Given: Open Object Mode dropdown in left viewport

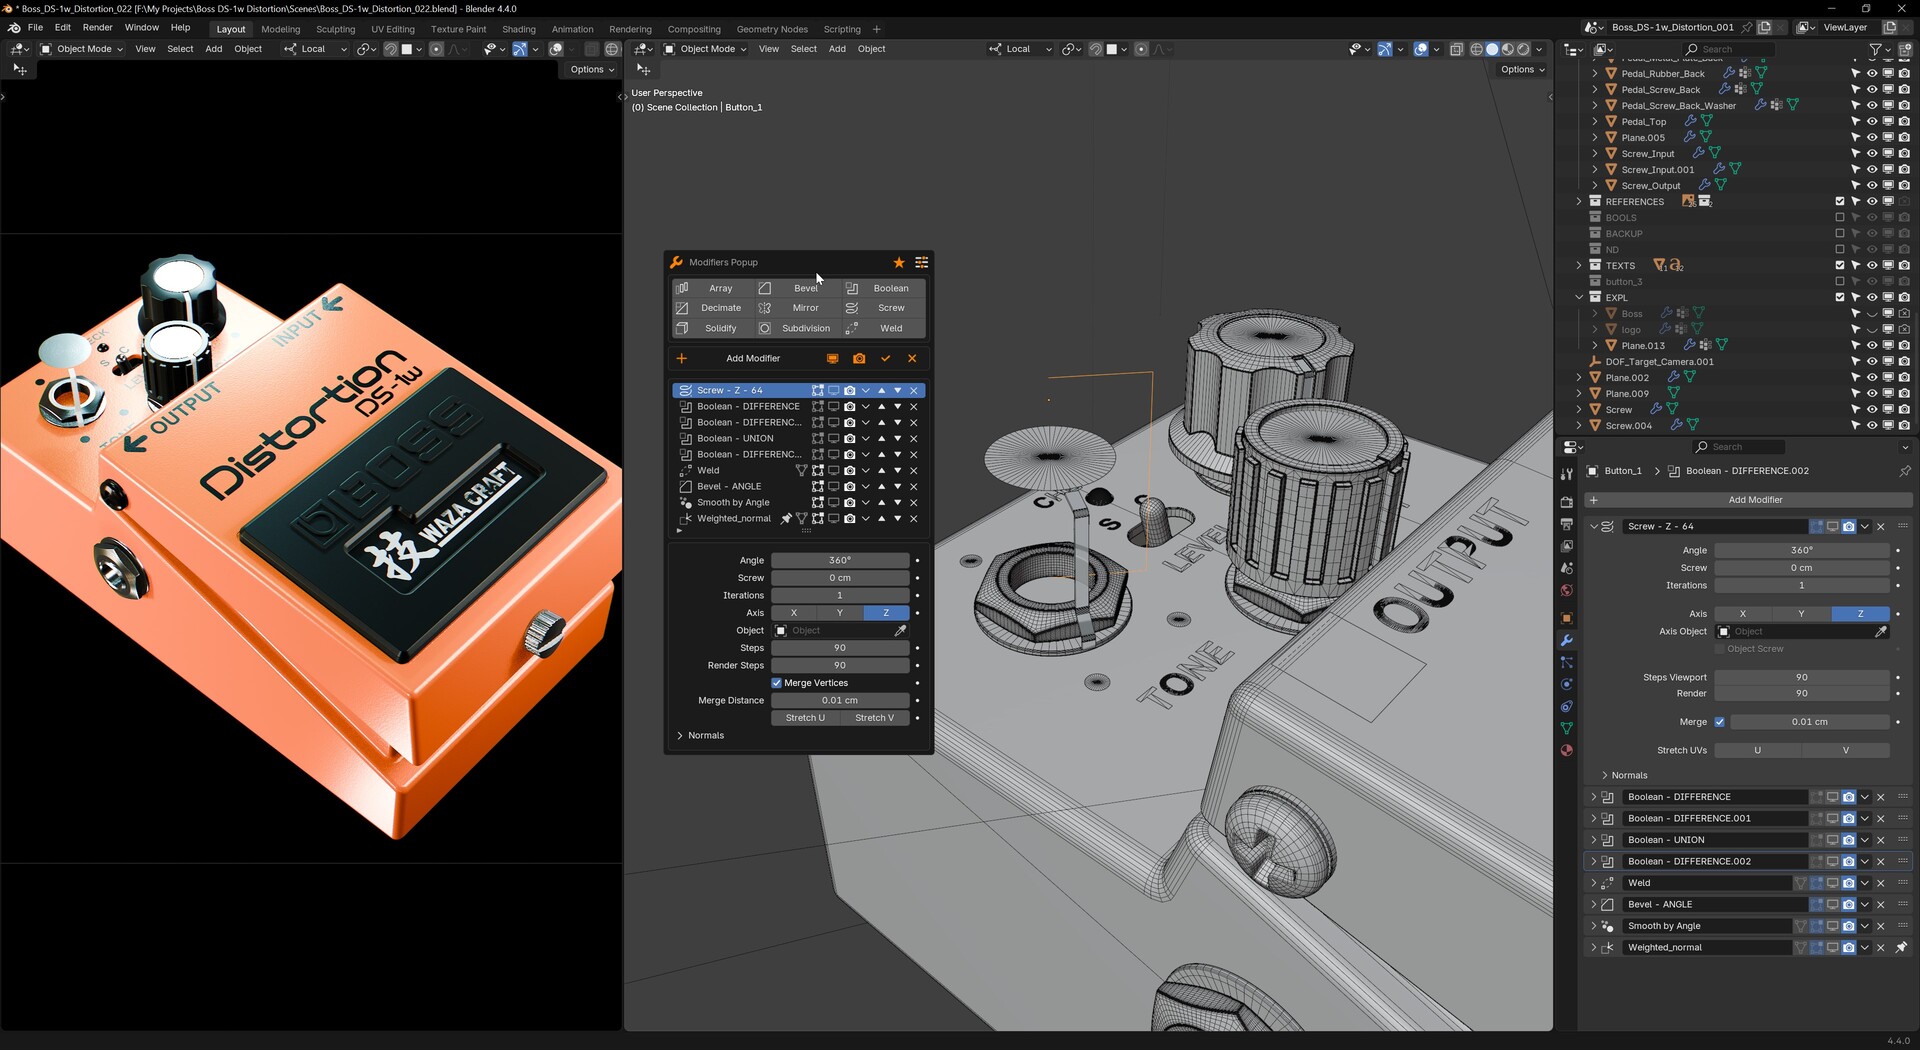Looking at the screenshot, I should click(82, 49).
